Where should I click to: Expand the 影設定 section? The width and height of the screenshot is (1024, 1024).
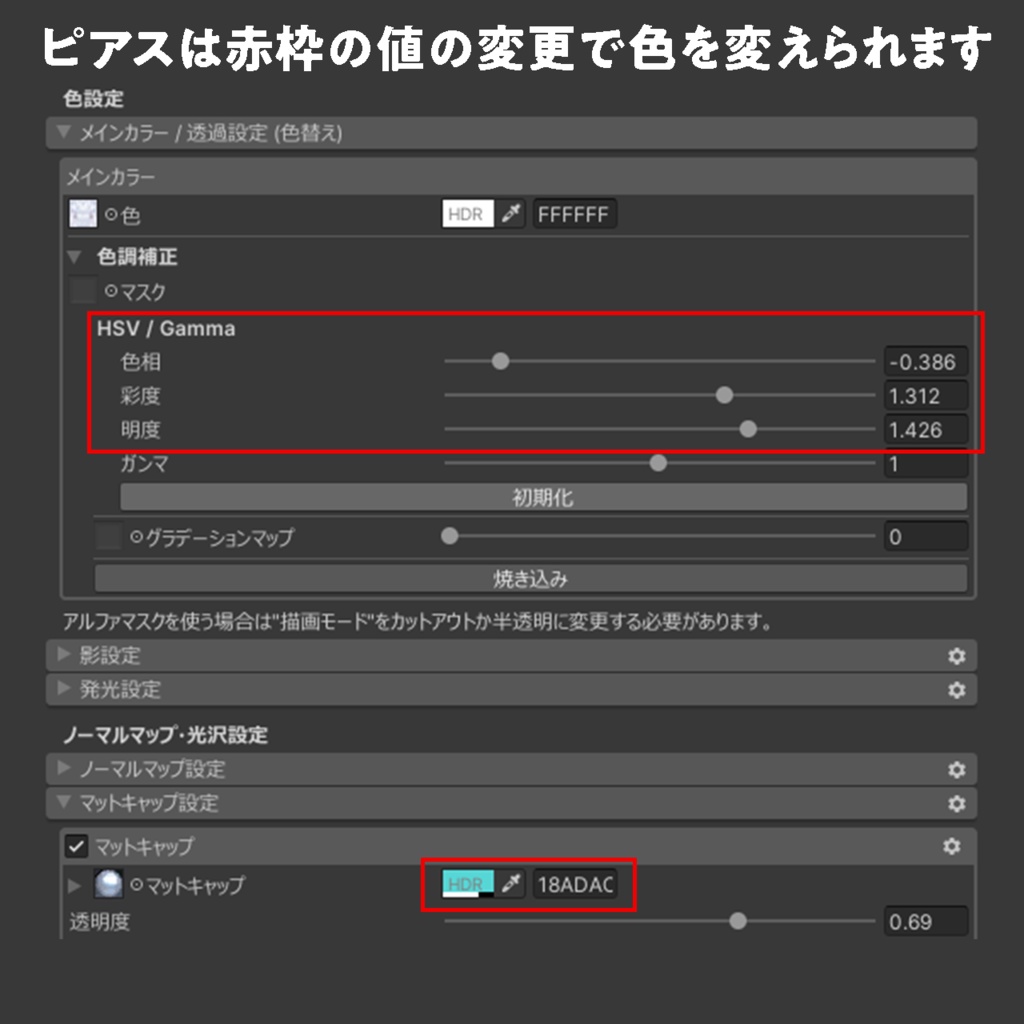[63, 656]
